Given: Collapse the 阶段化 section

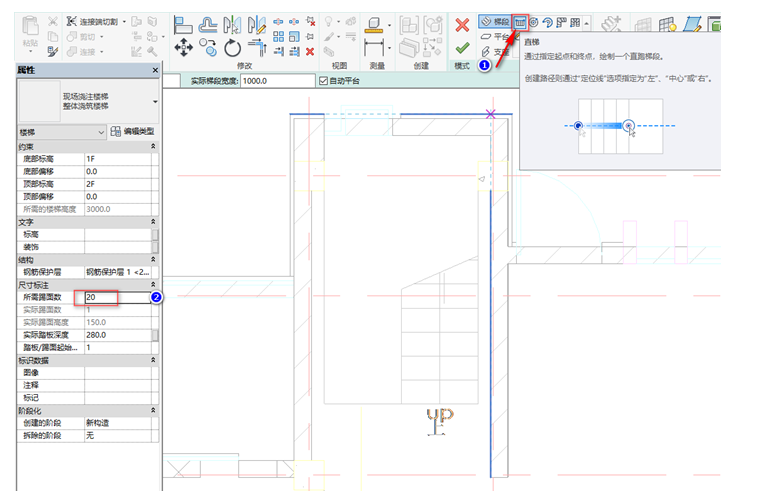Looking at the screenshot, I should (x=153, y=411).
